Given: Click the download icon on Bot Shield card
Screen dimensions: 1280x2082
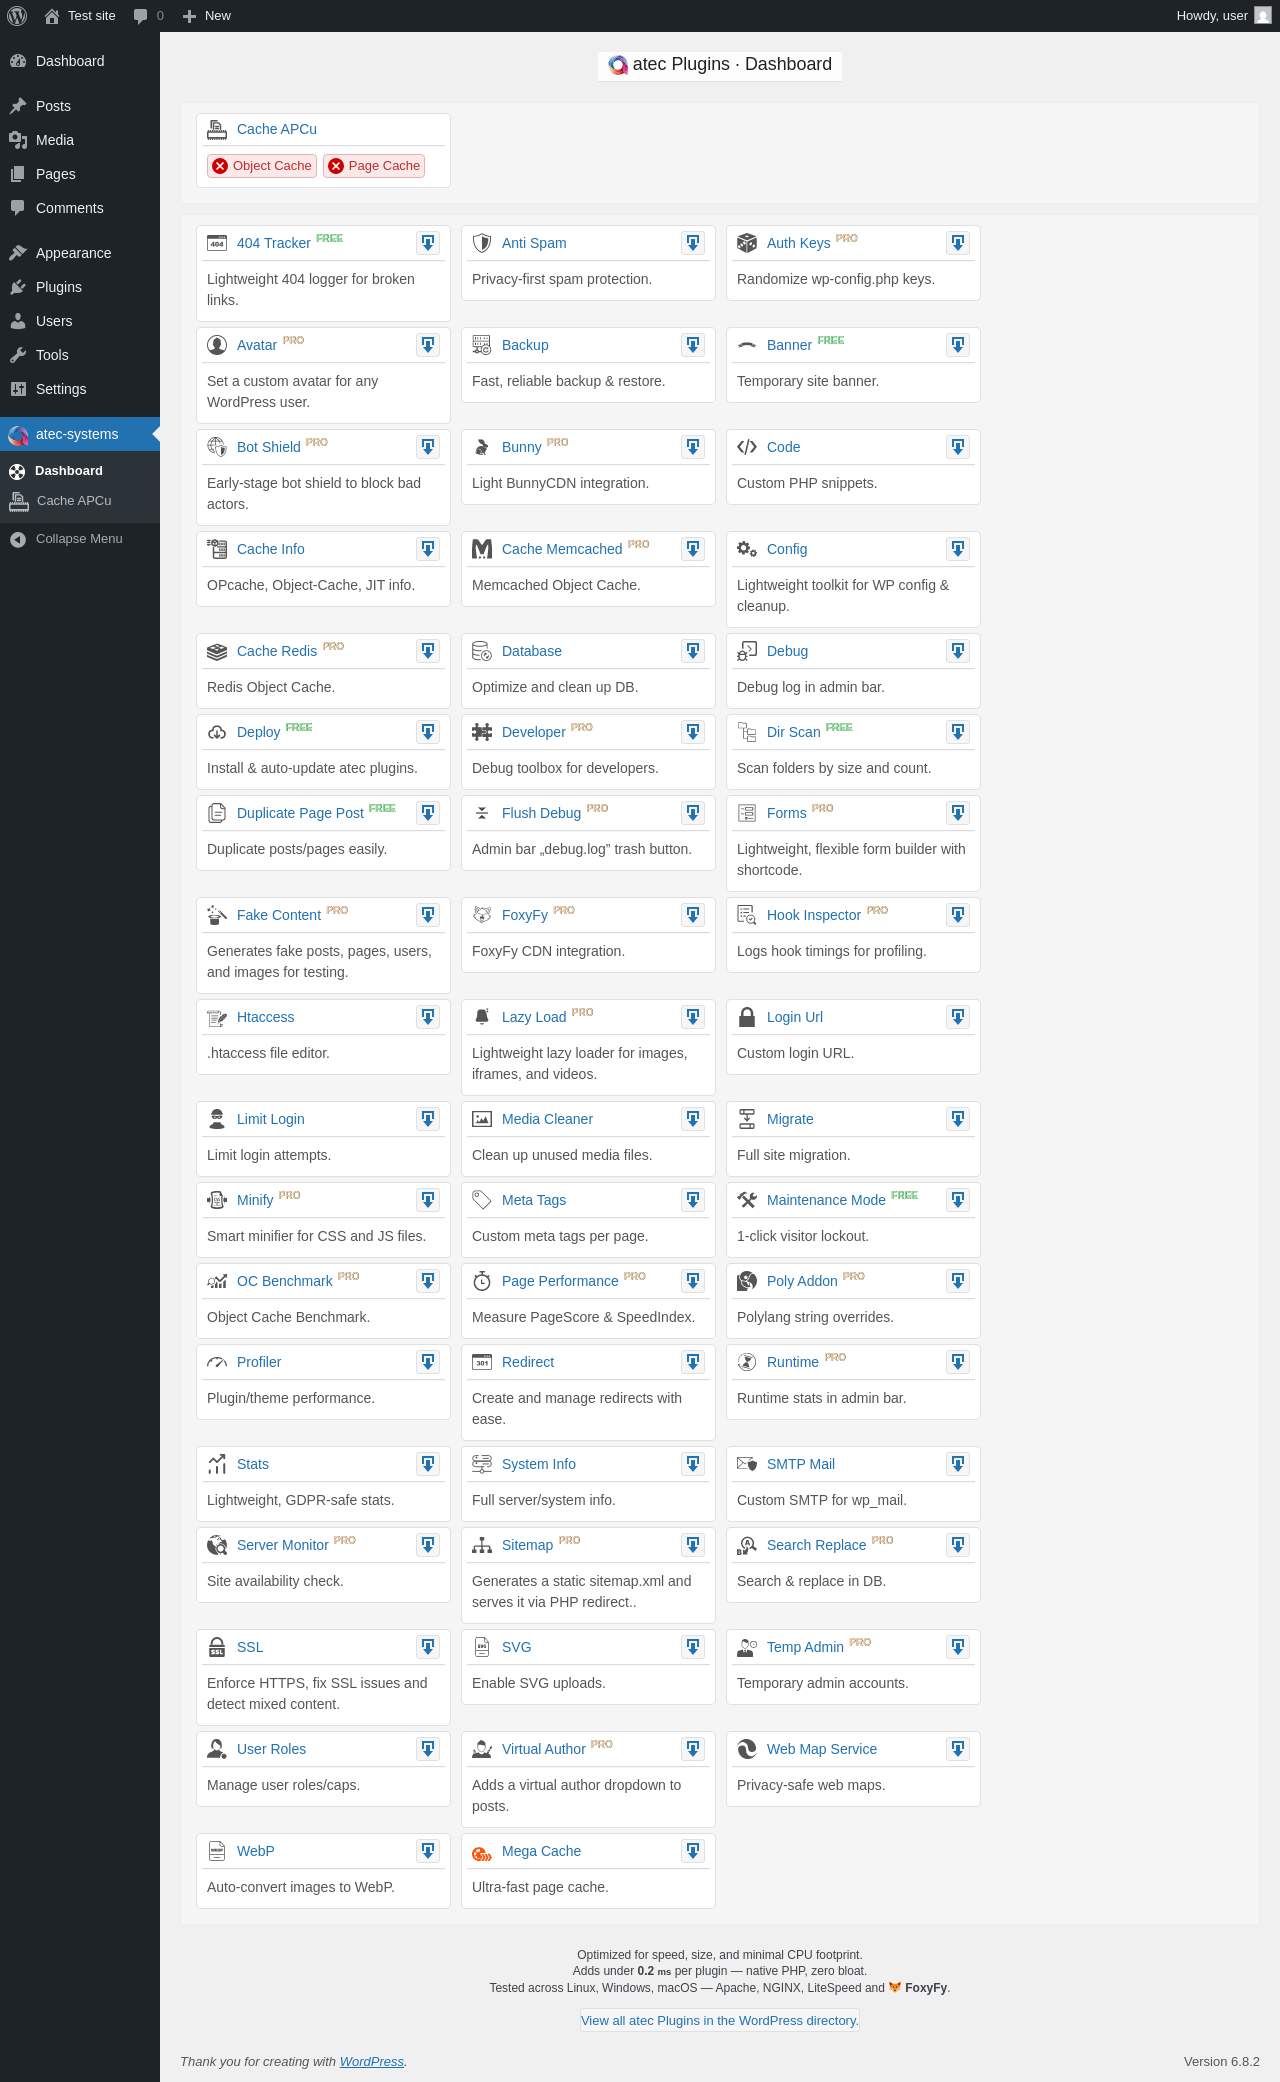Looking at the screenshot, I should pyautogui.click(x=428, y=447).
